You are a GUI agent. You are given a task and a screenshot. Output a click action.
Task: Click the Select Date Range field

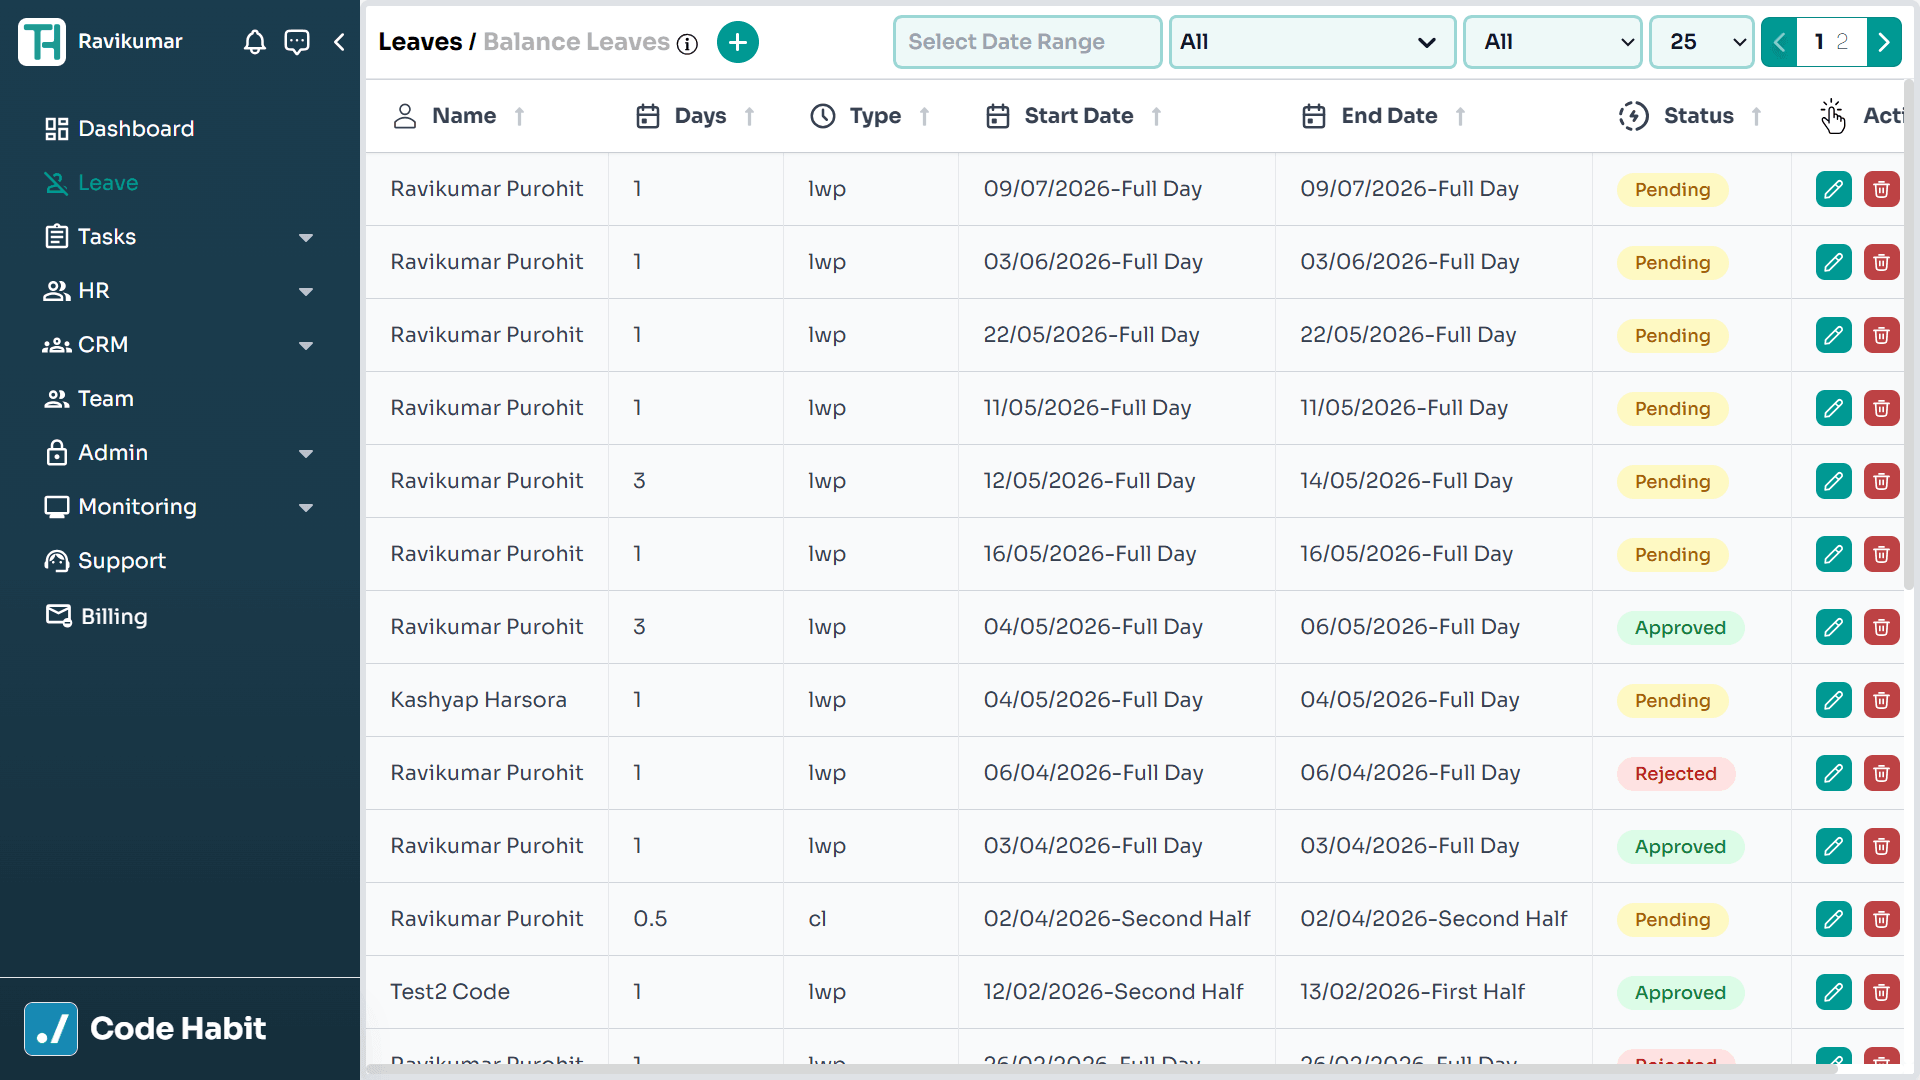click(1027, 42)
